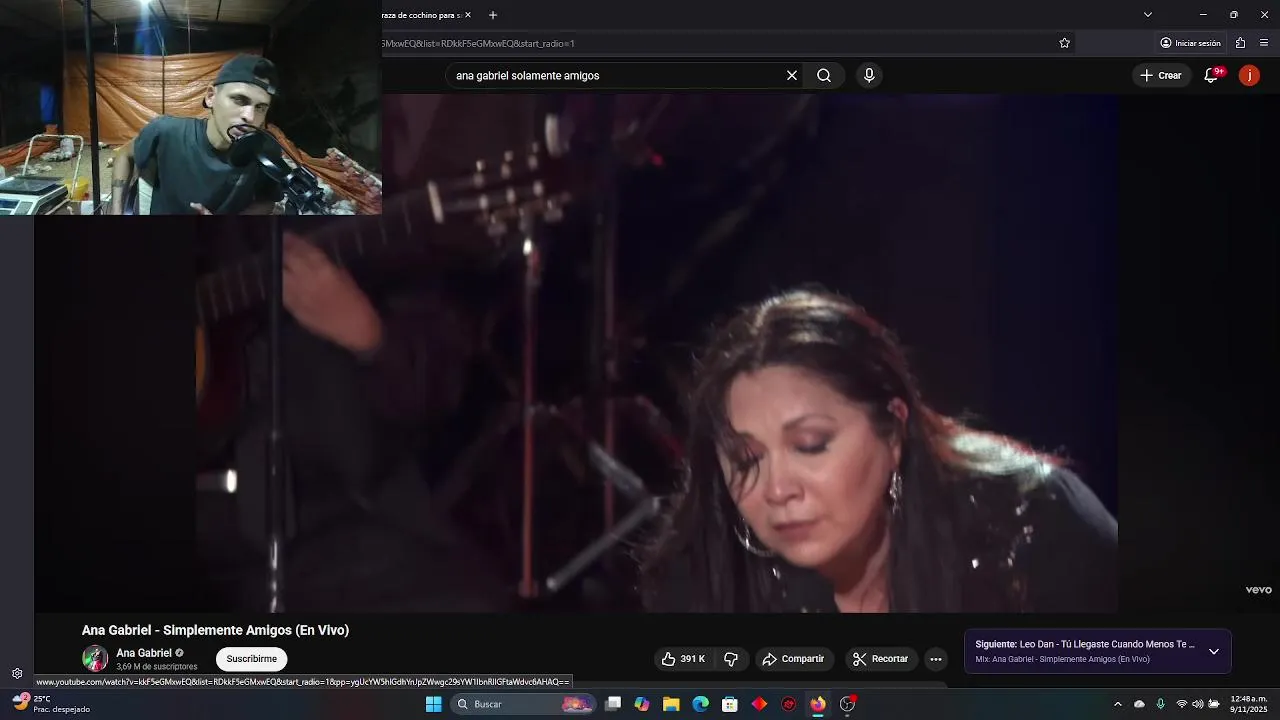This screenshot has height=720, width=1280.
Task: Expand the Siguiente mix playlist panel
Action: 1214,651
